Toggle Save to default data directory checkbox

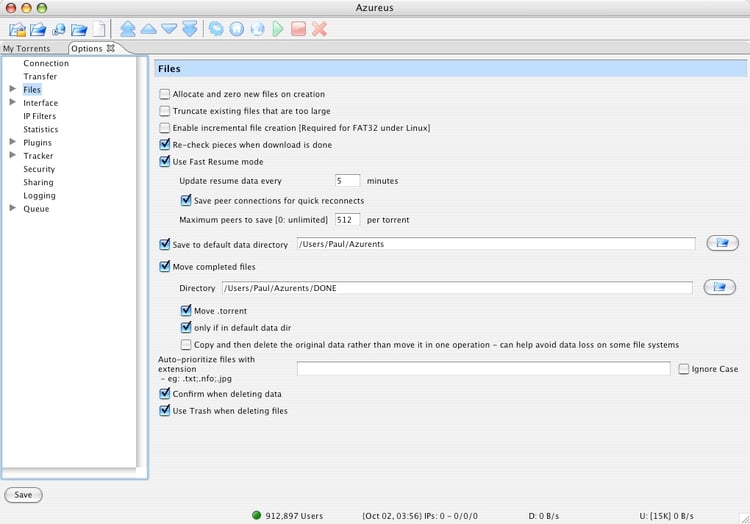pos(165,244)
